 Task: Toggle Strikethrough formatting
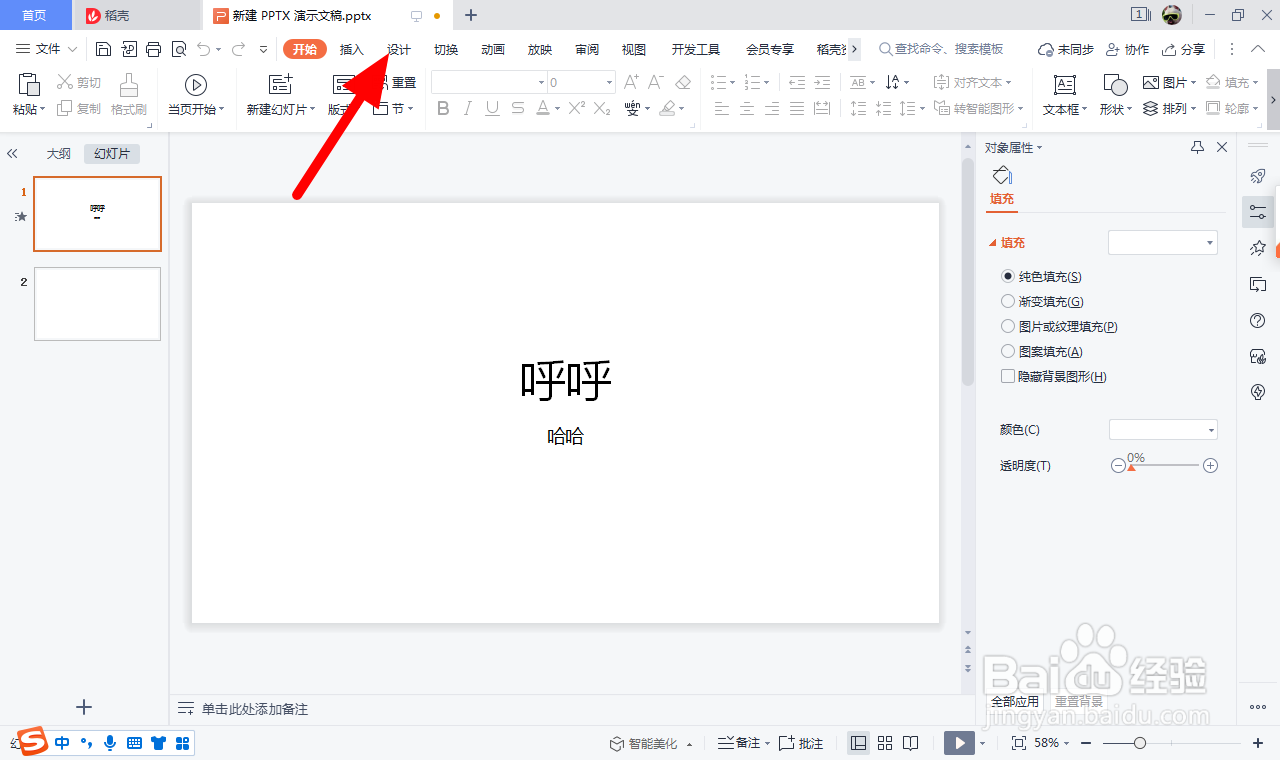(517, 108)
